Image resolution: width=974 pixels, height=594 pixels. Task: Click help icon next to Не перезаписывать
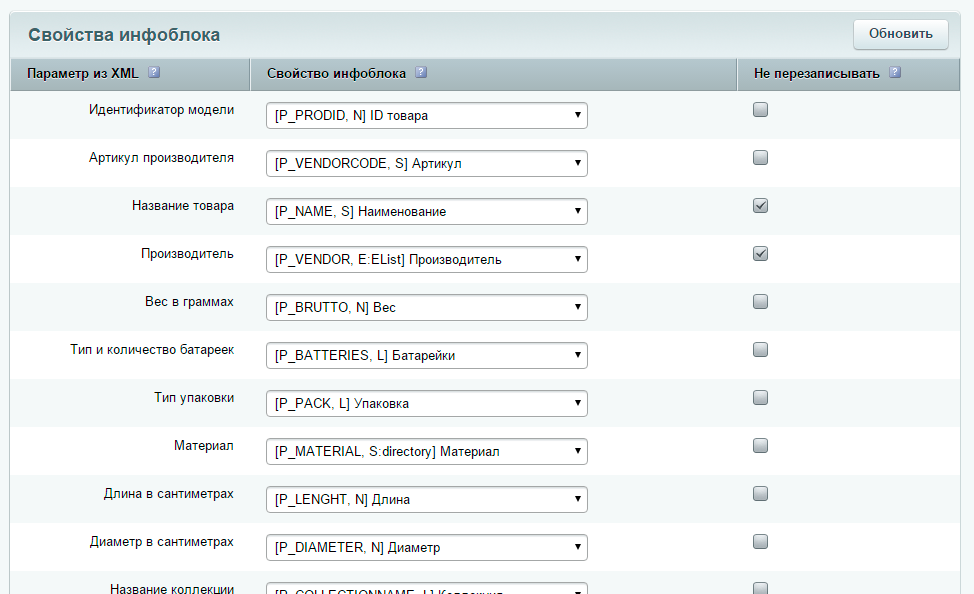tap(894, 73)
